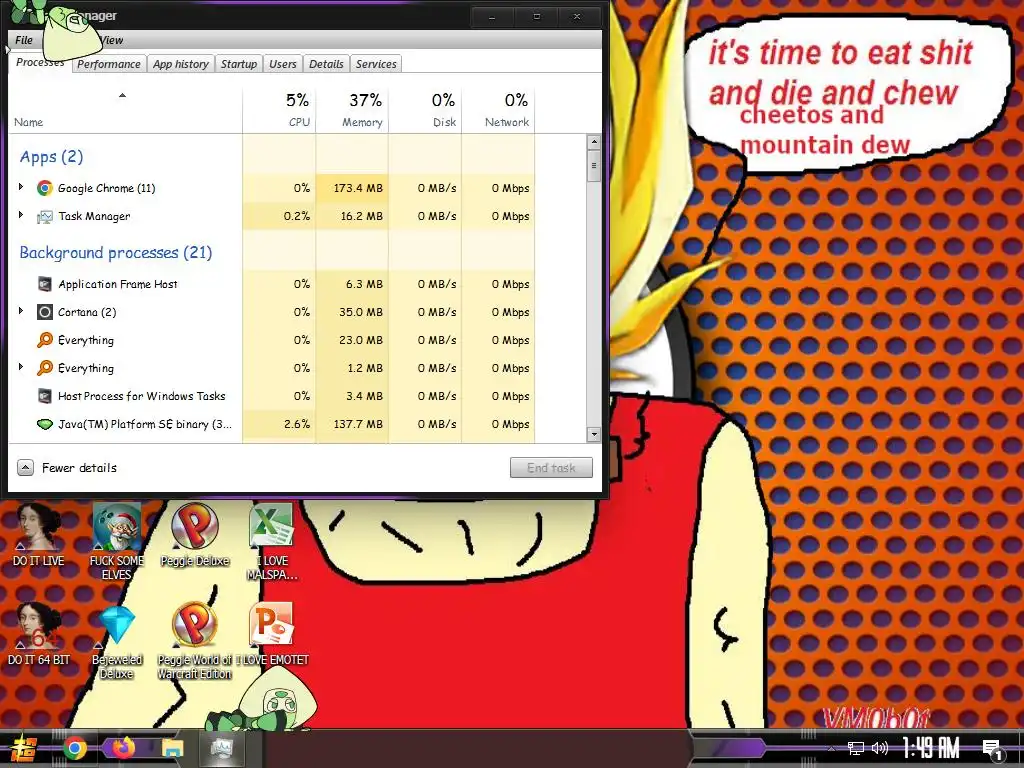Open the volume control in system tray
The width and height of the screenshot is (1024, 768).
880,748
